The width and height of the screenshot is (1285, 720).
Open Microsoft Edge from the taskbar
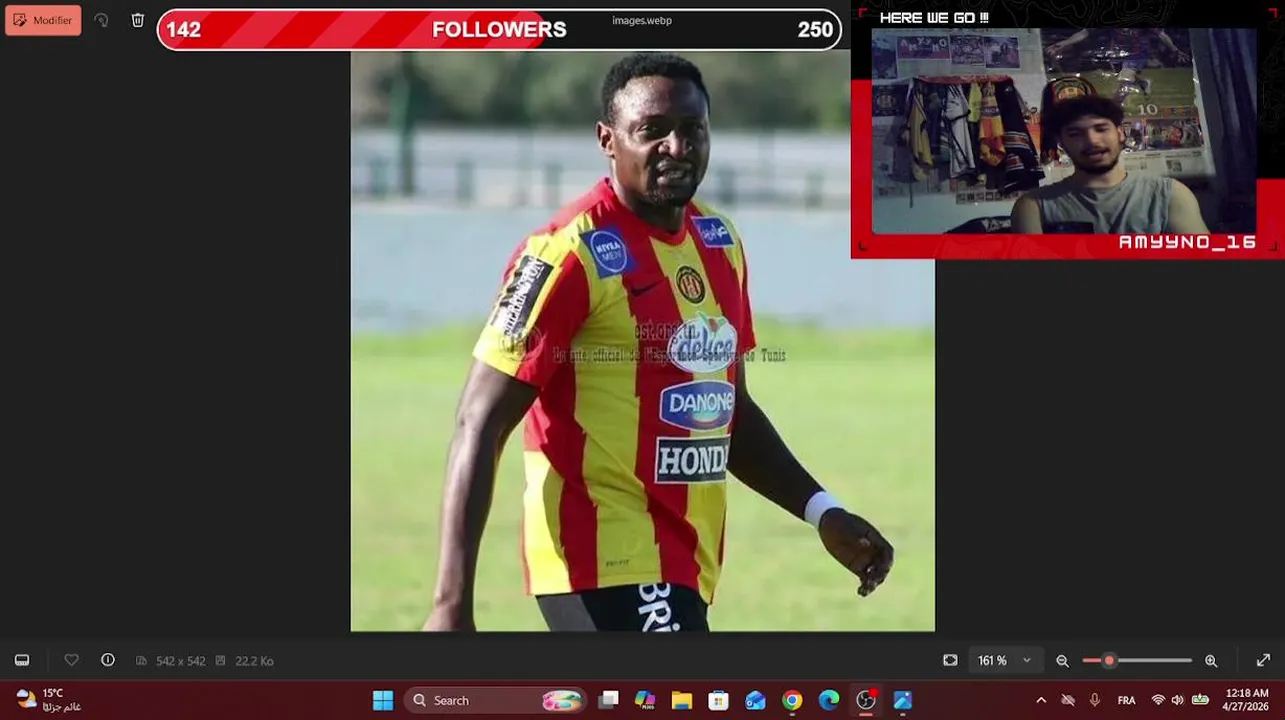(829, 700)
